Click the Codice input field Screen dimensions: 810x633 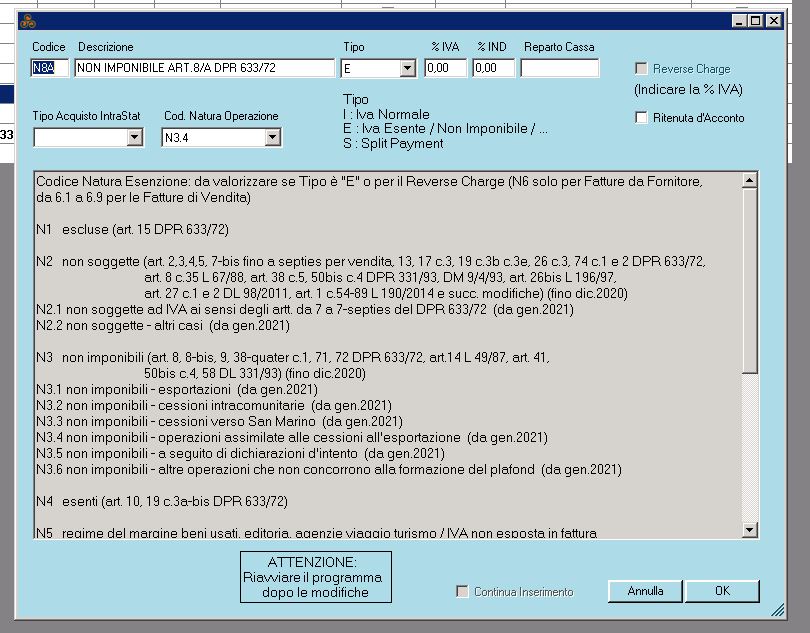click(x=50, y=69)
